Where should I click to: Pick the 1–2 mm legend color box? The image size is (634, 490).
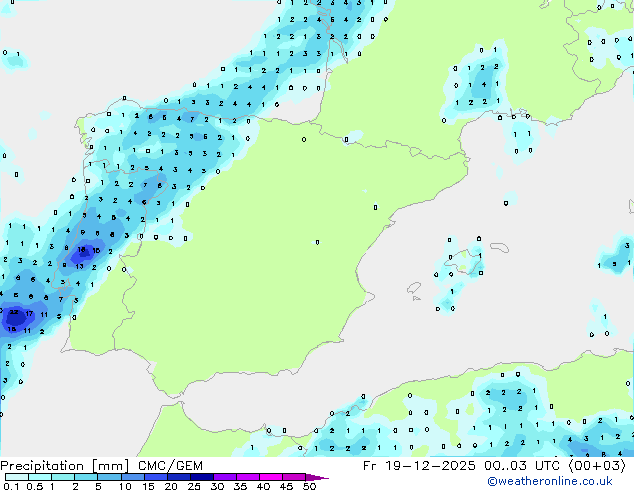(63, 477)
